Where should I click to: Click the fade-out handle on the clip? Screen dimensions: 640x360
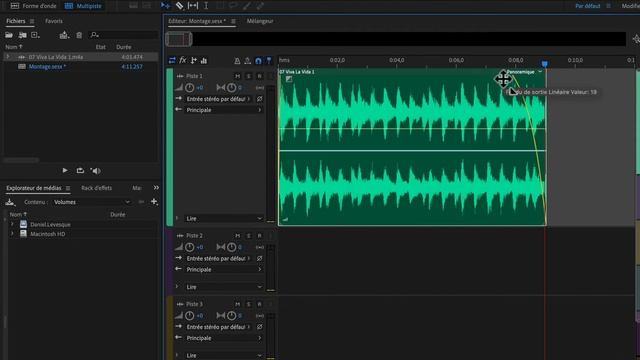click(x=503, y=79)
